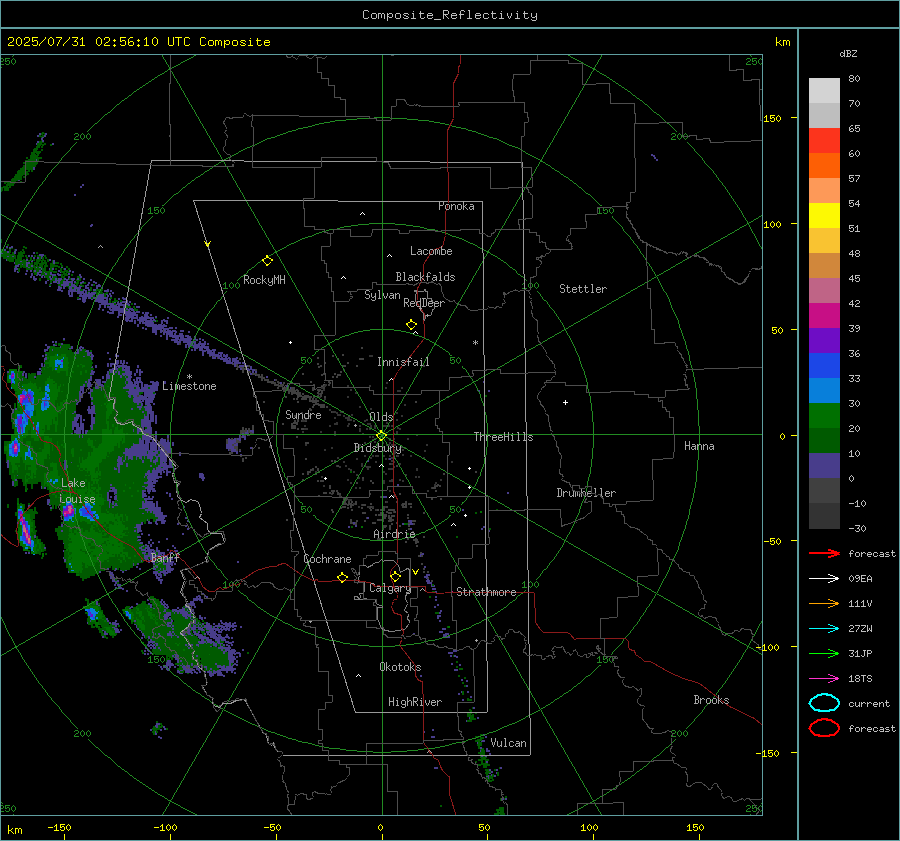Select the orange 111V arrow legend icon
900x841 pixels.
[824, 603]
